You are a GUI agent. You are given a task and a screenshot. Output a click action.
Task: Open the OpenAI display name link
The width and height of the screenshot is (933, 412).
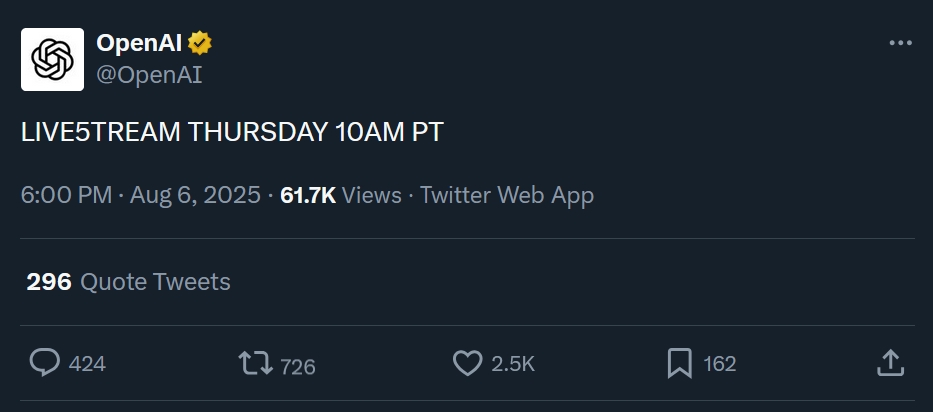coord(139,43)
